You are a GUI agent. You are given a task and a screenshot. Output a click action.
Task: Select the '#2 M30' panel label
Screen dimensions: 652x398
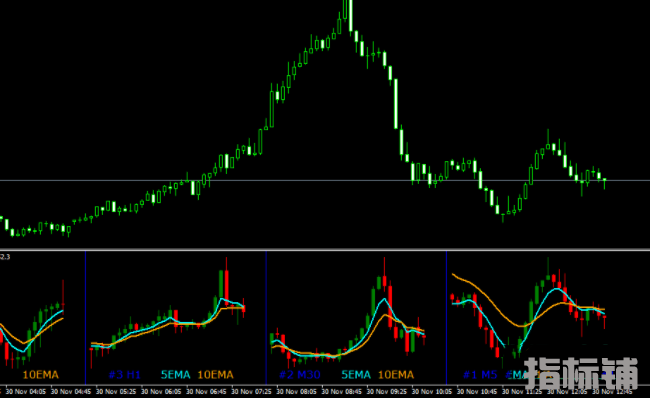(300, 375)
